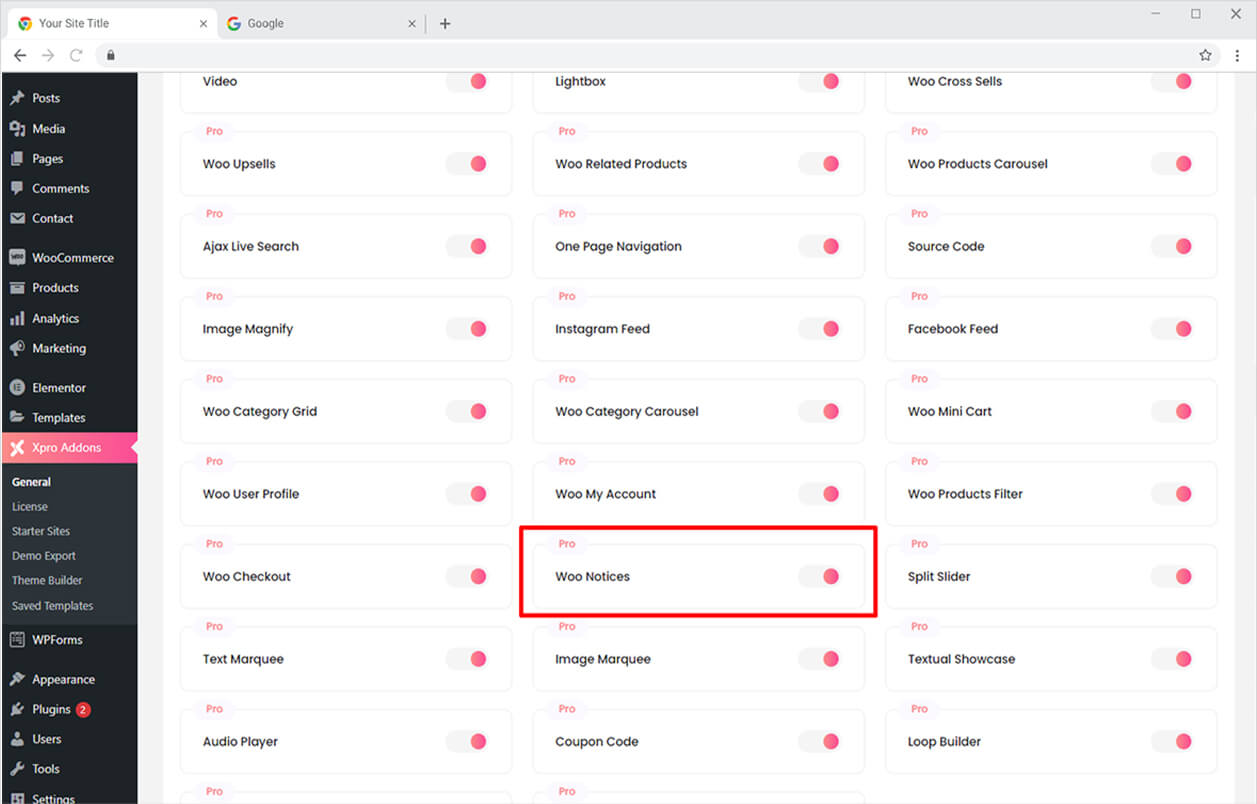1257x804 pixels.
Task: Click the Media icon in sidebar
Action: pyautogui.click(x=17, y=129)
